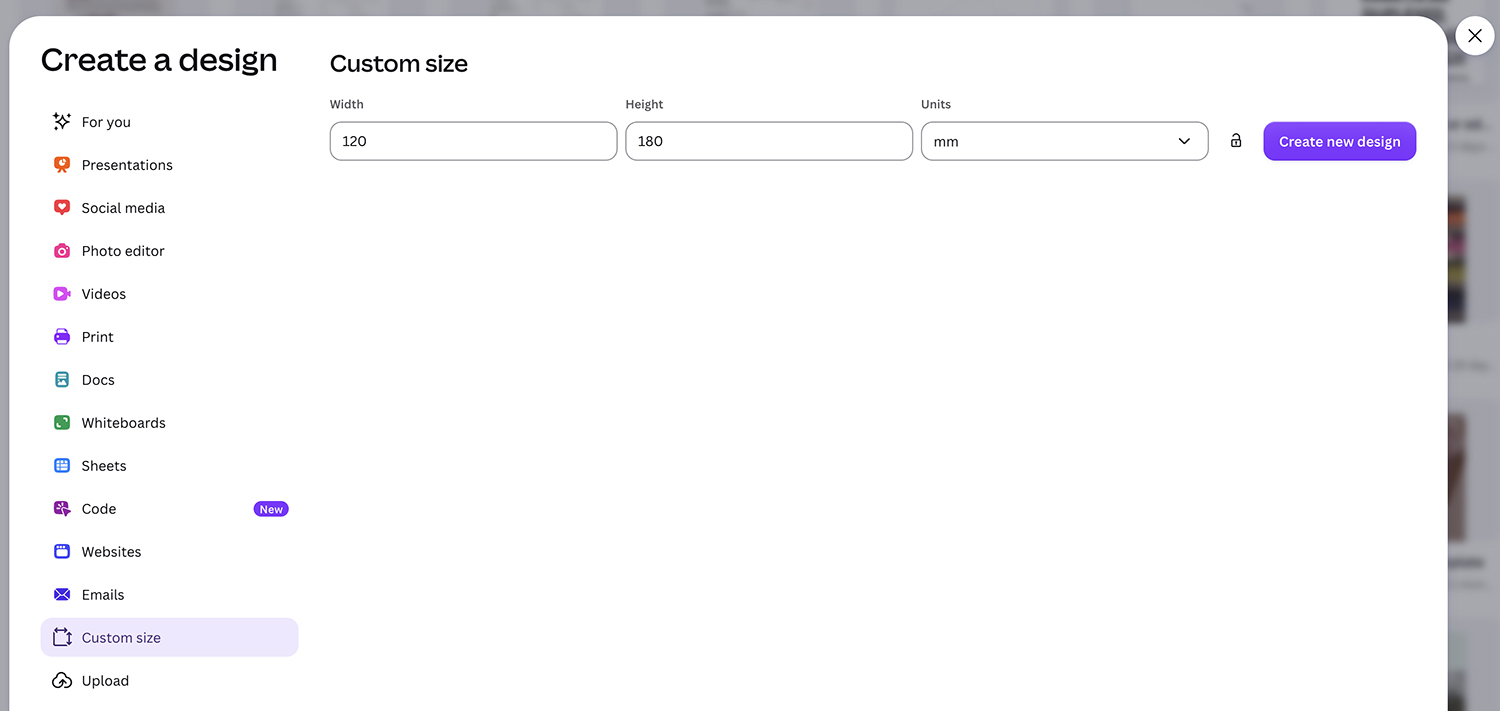Click the Print printer icon

(x=62, y=337)
